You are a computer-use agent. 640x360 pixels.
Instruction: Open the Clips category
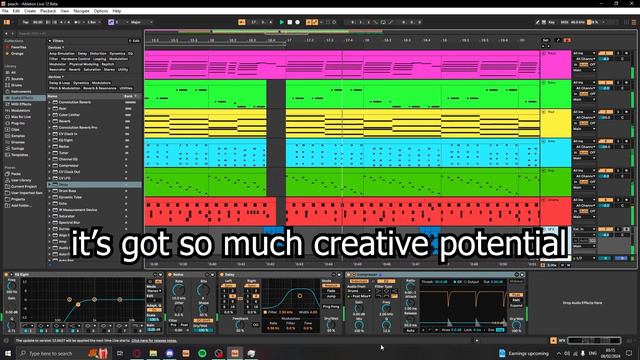coord(16,129)
